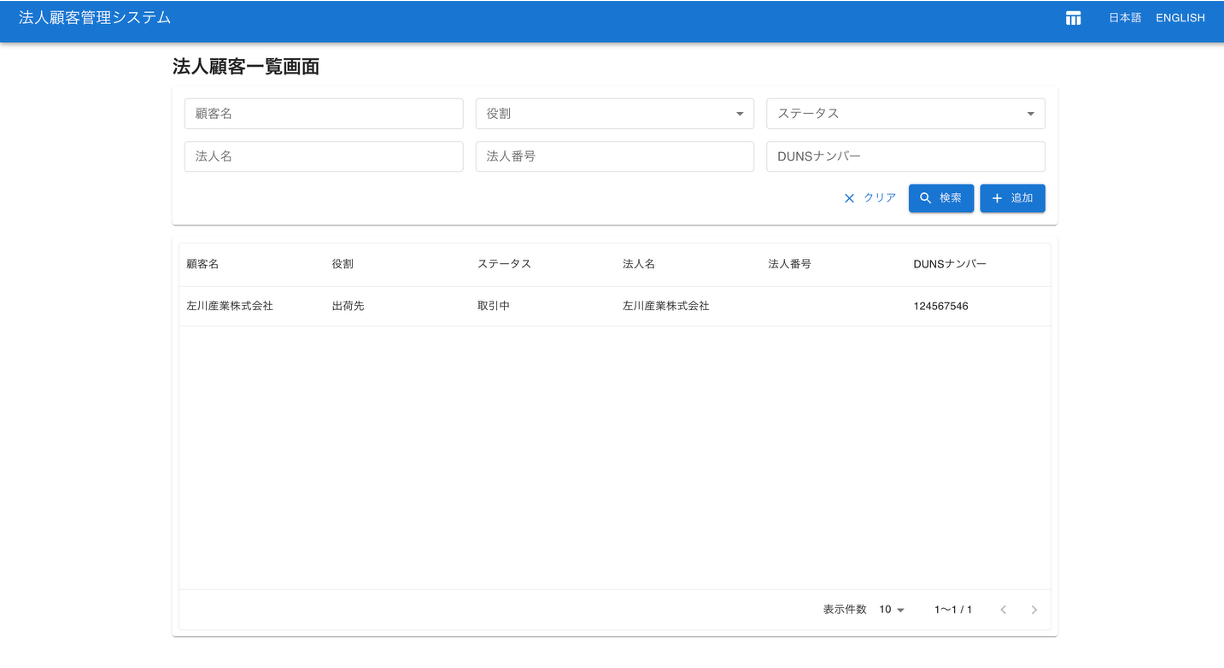Screen dimensions: 1224x668
Task: Focus the 法人番号 search field
Action: pos(615,157)
